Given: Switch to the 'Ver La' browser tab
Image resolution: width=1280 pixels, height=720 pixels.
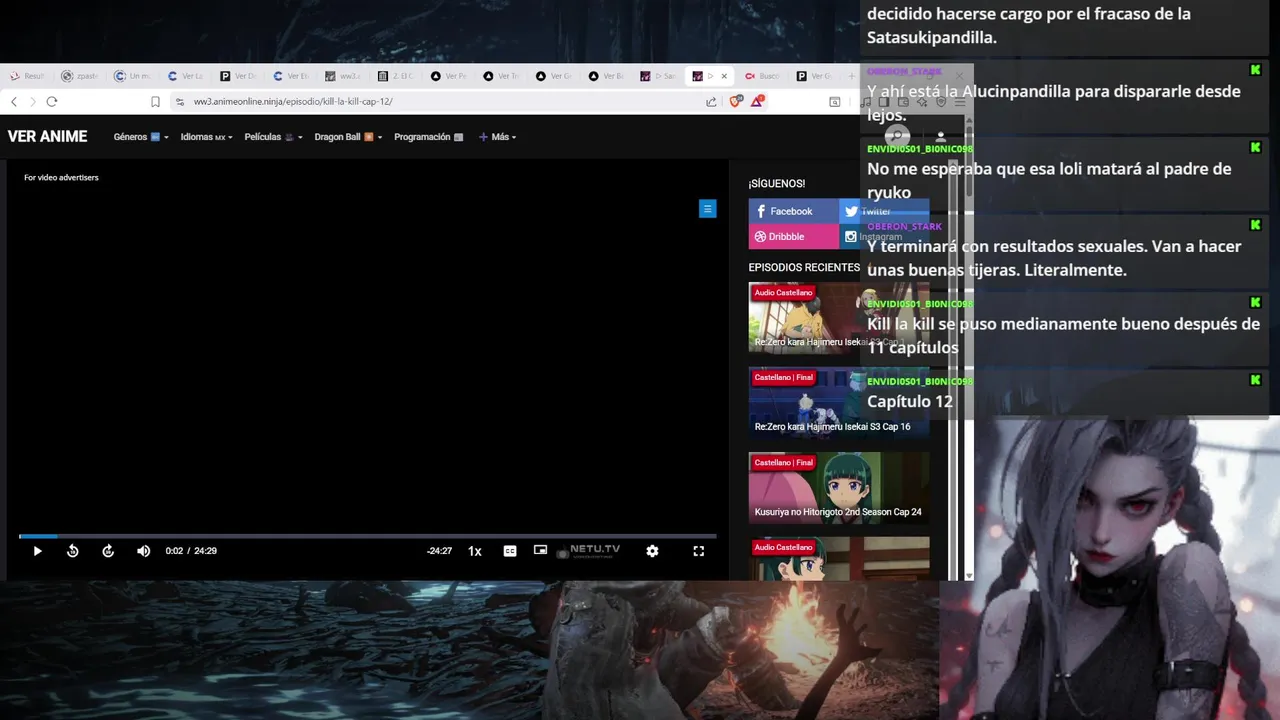Looking at the screenshot, I should pos(185,76).
